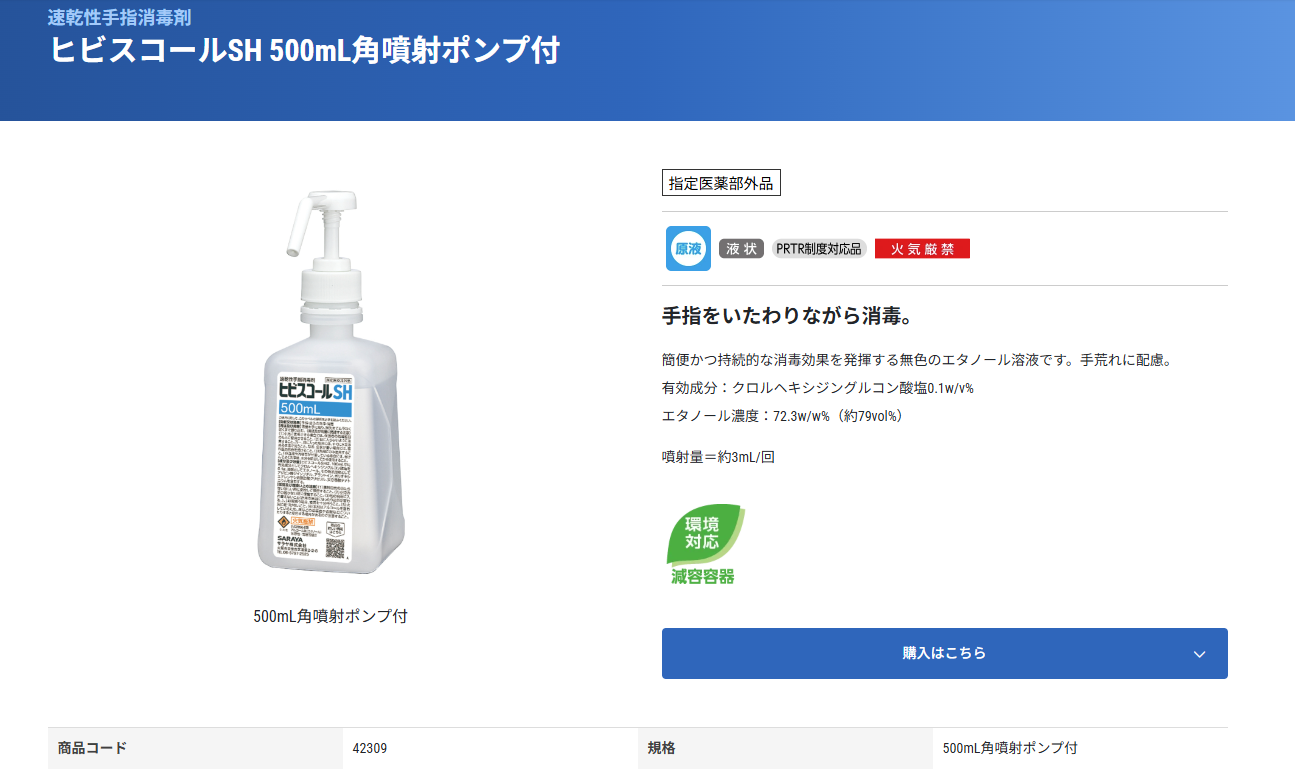This screenshot has height=769, width=1295.
Task: Click the 噴射量＝約3mL/回 text line
Action: point(718,457)
